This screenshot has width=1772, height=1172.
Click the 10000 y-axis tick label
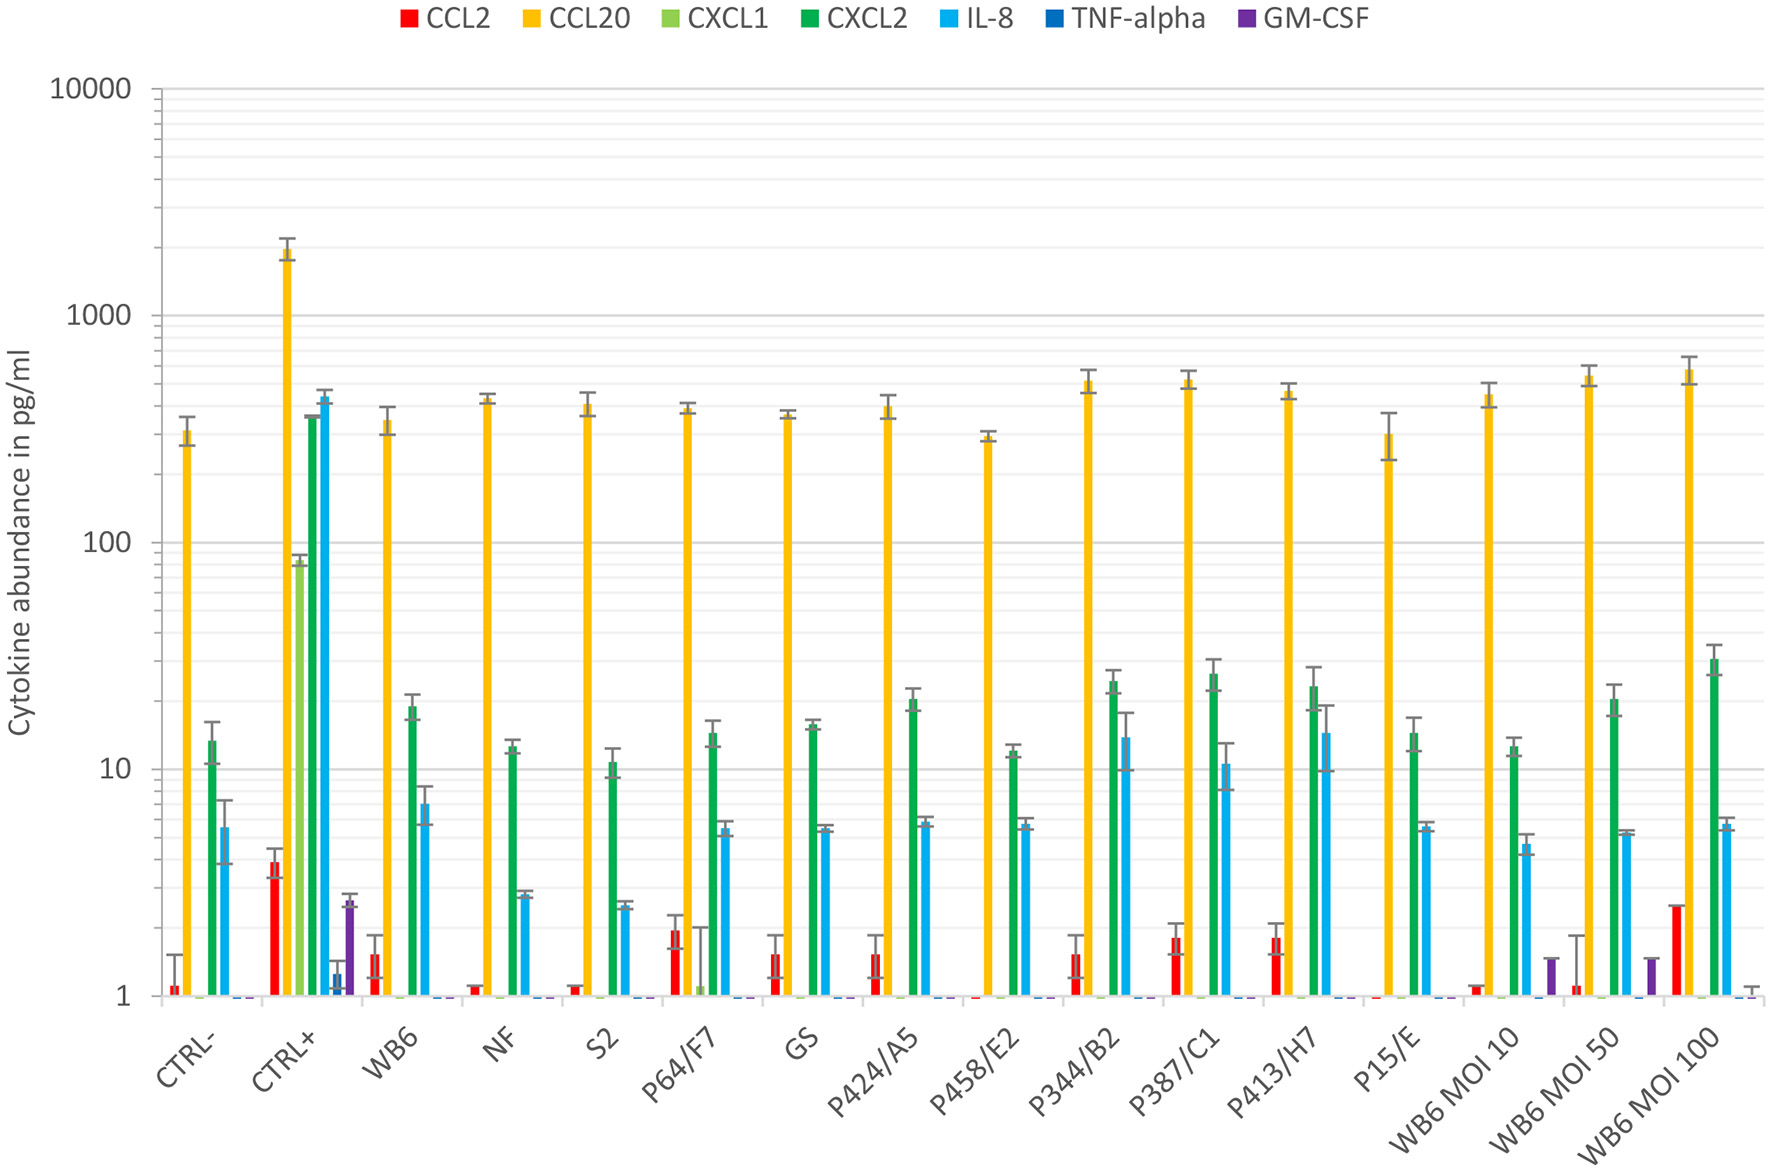tap(91, 89)
